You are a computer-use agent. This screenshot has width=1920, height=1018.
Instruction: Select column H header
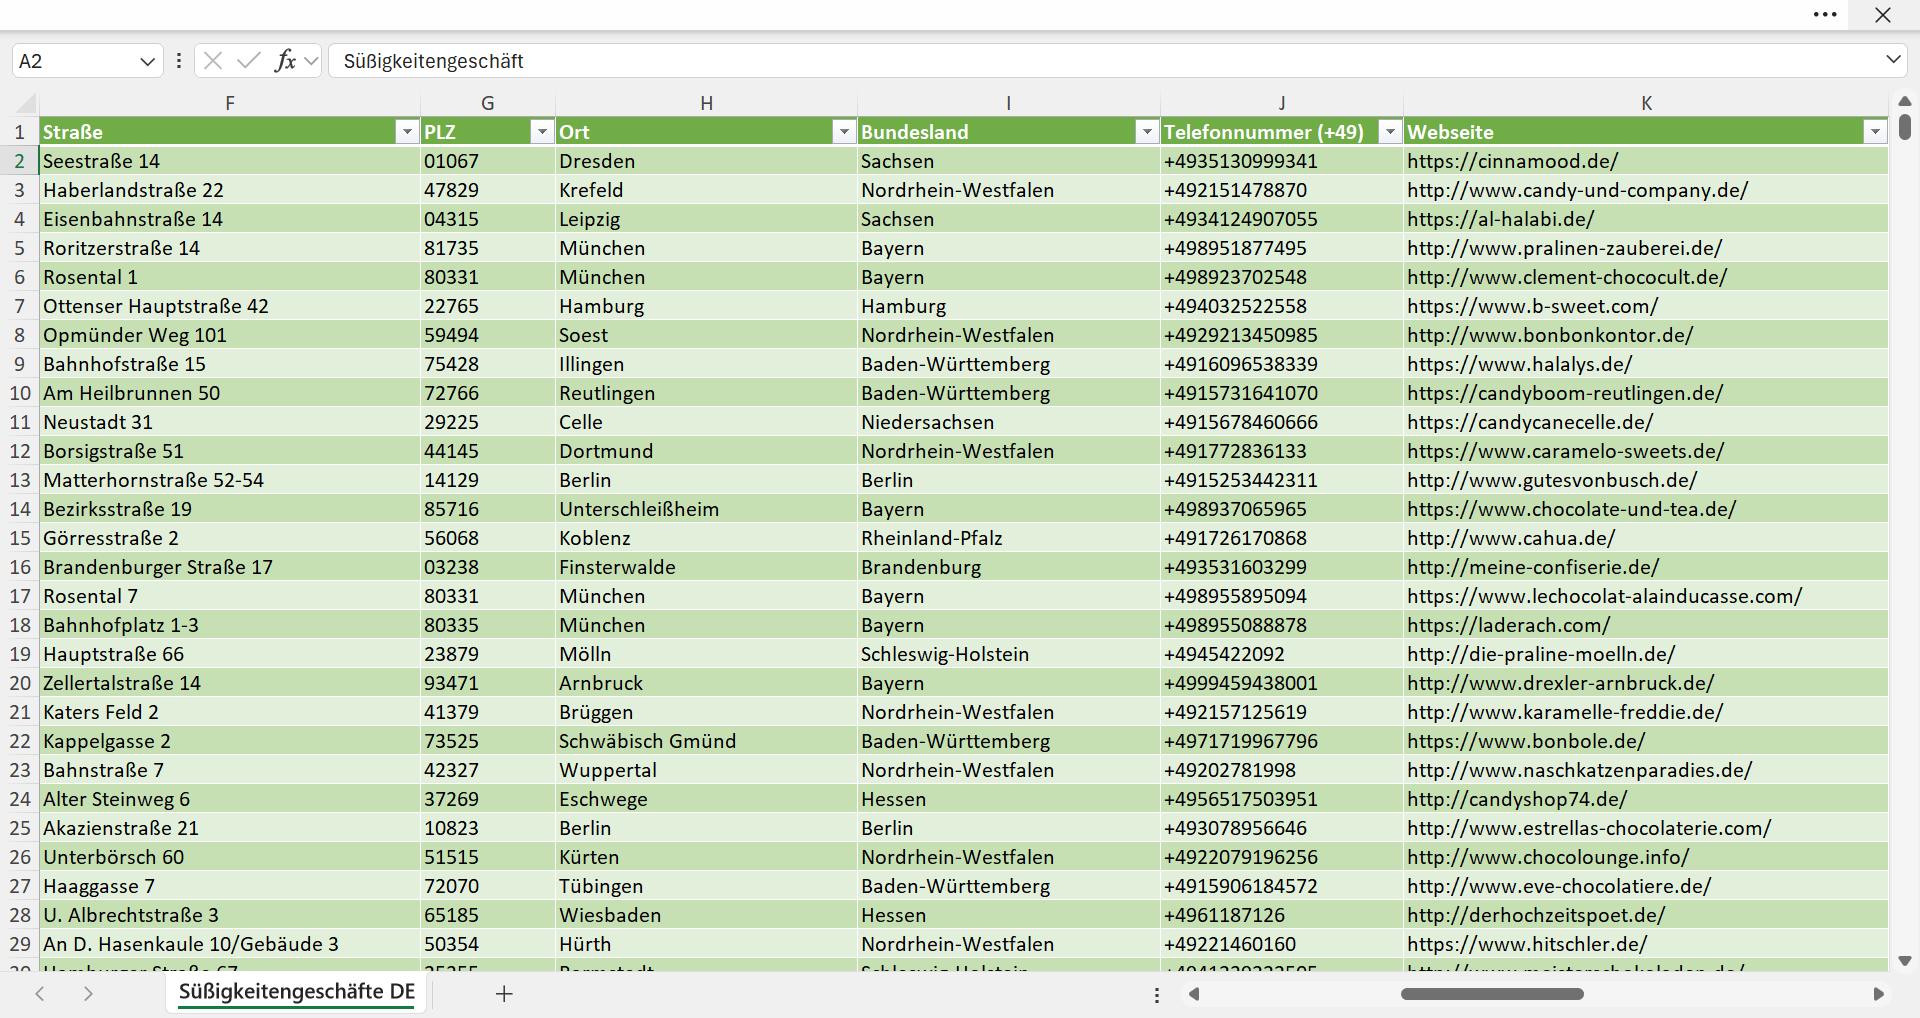(x=707, y=103)
